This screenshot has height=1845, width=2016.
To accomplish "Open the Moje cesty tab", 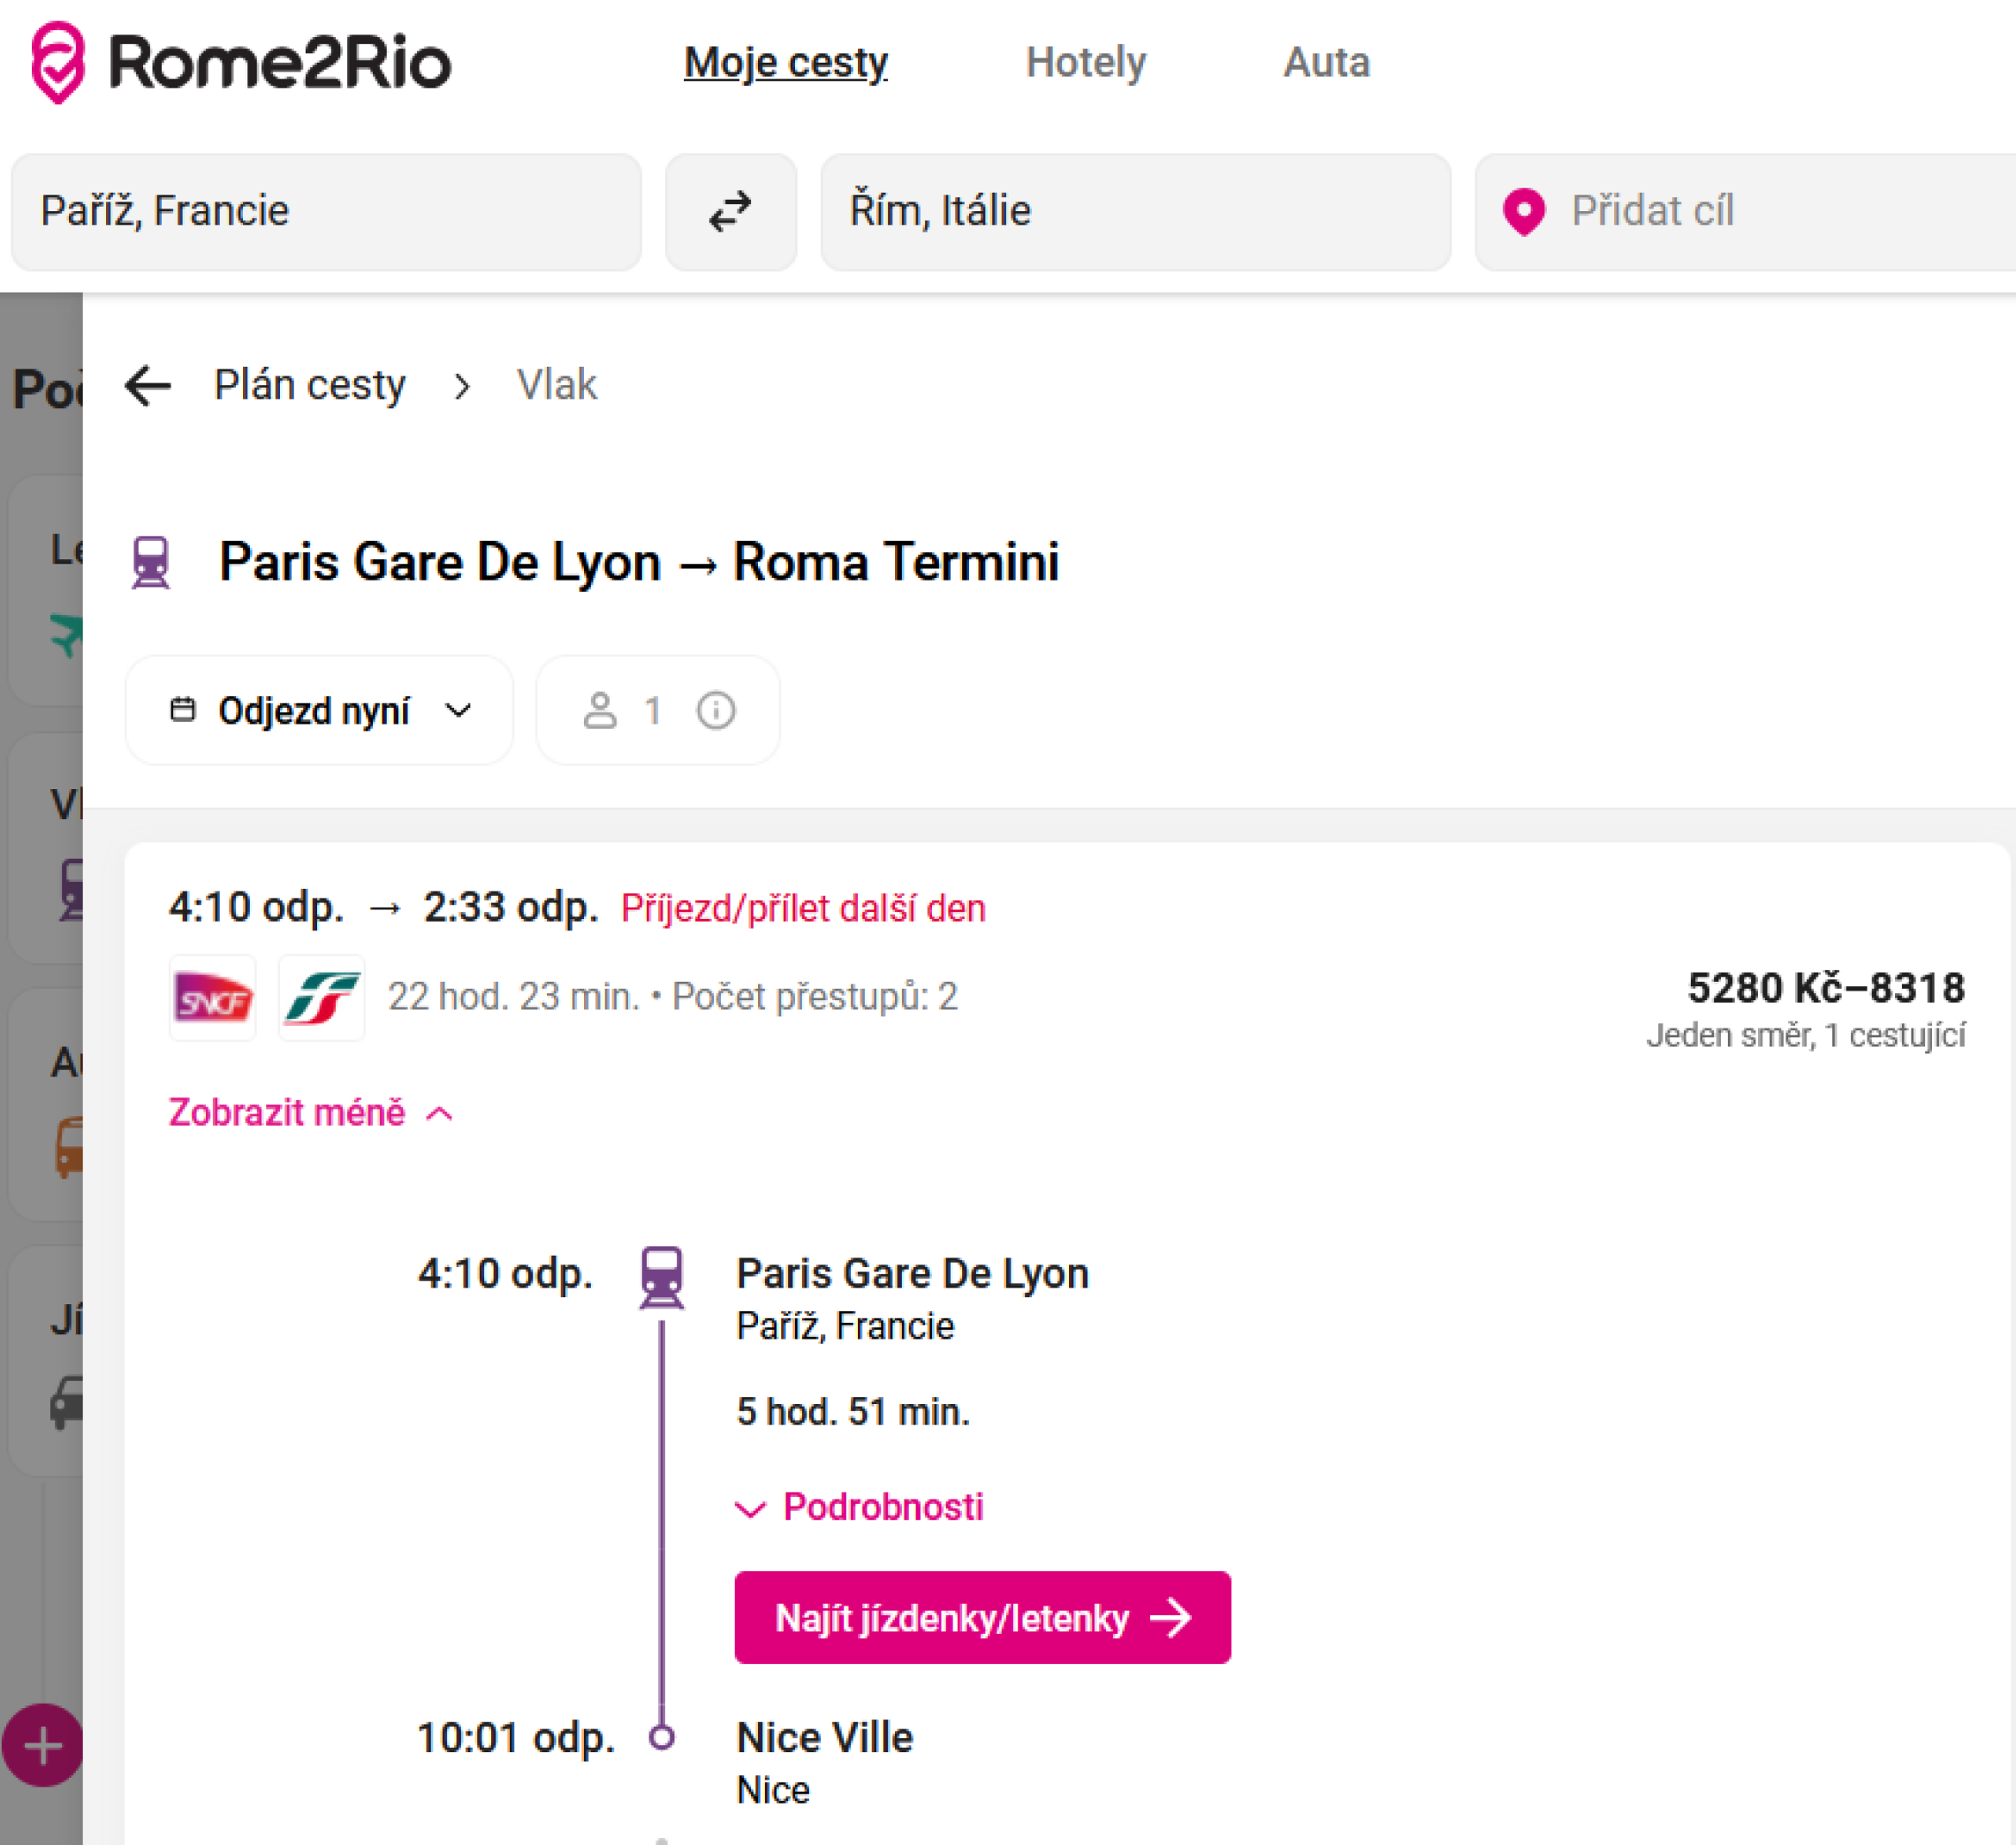I will click(x=785, y=62).
